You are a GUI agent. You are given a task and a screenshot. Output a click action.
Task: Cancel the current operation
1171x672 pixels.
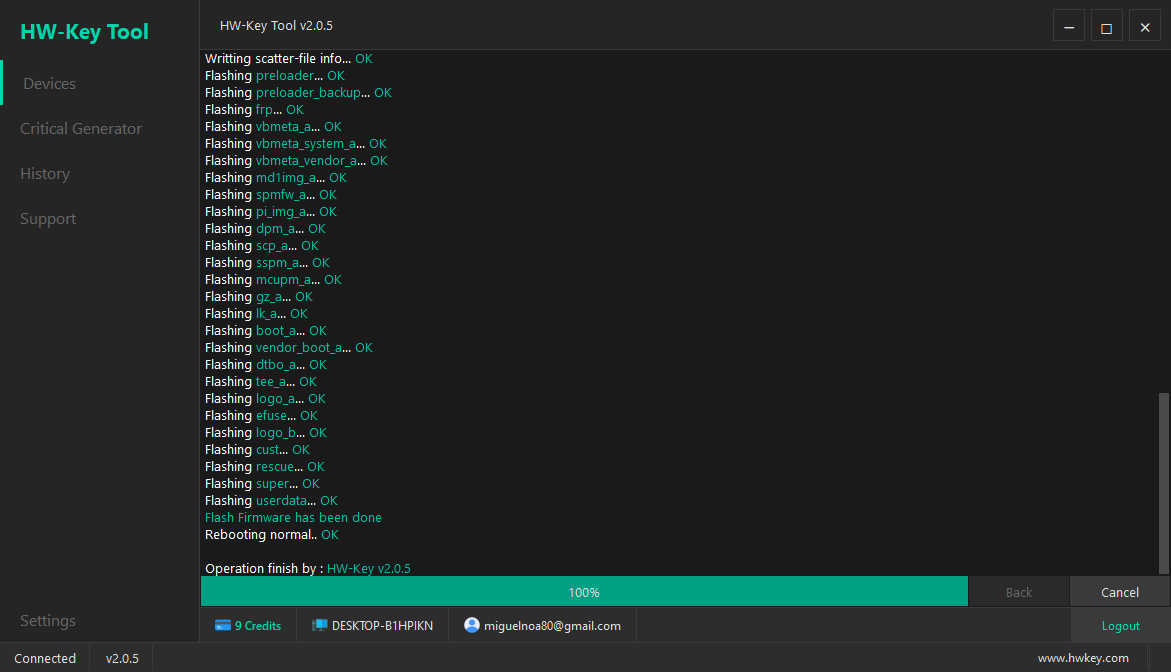click(1119, 591)
